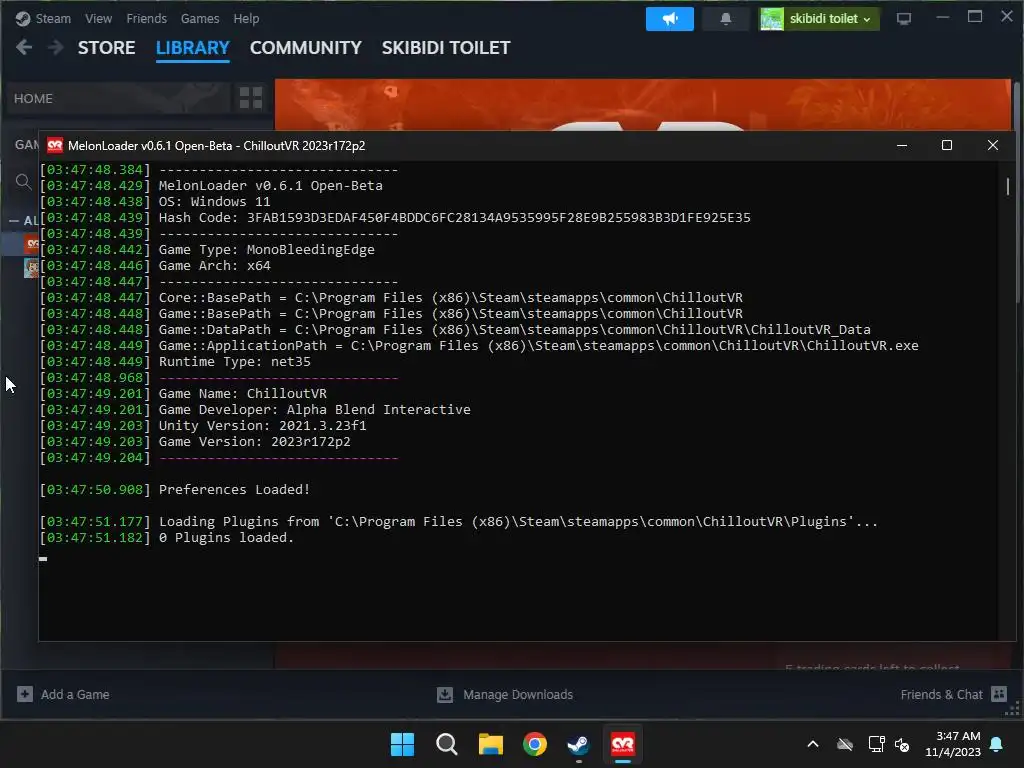Open File Explorer from the taskbar

click(490, 744)
